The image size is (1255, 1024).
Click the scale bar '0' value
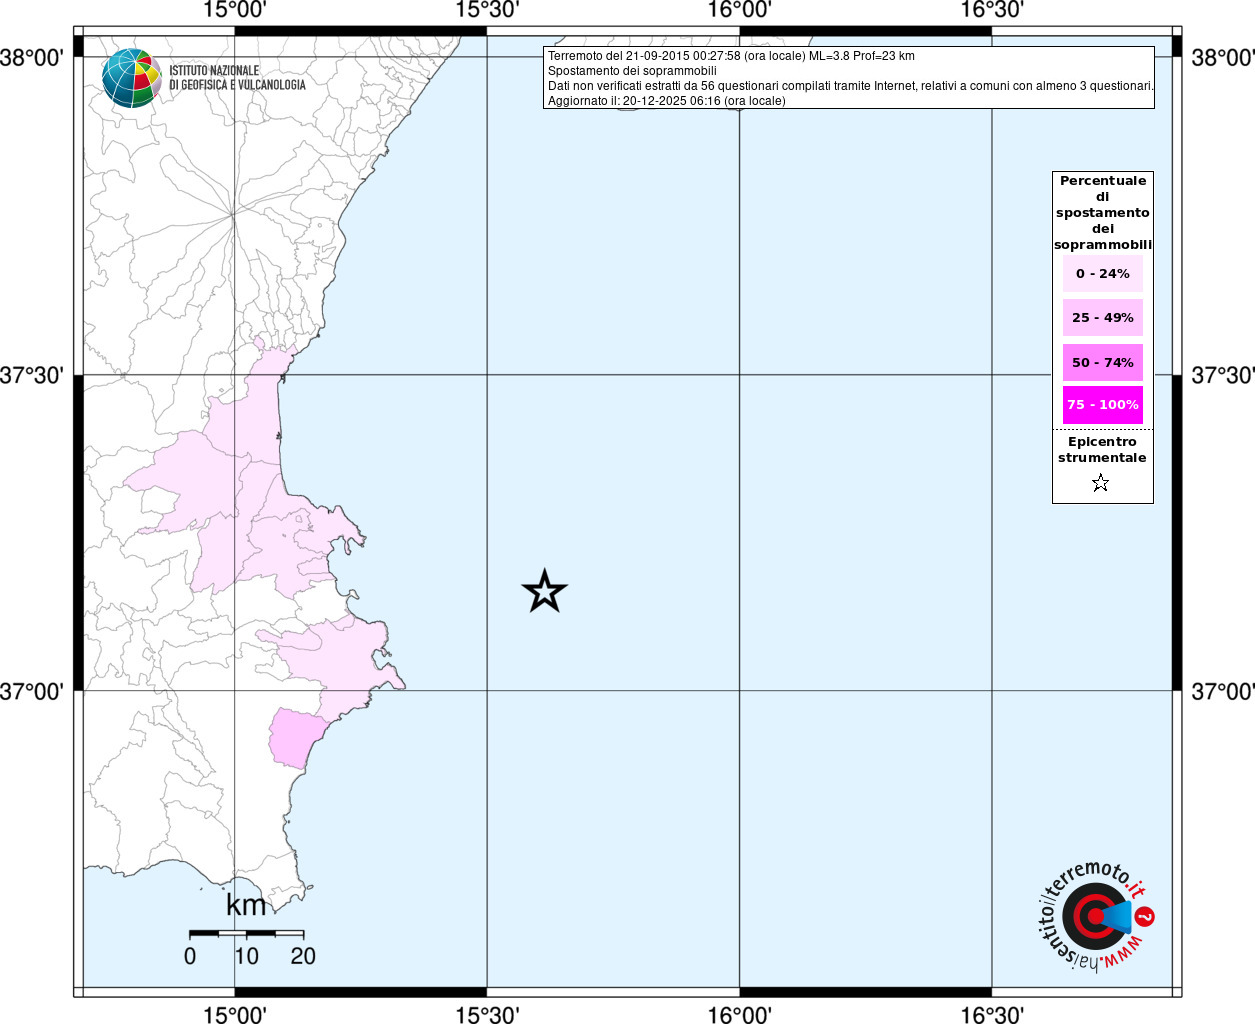[190, 956]
